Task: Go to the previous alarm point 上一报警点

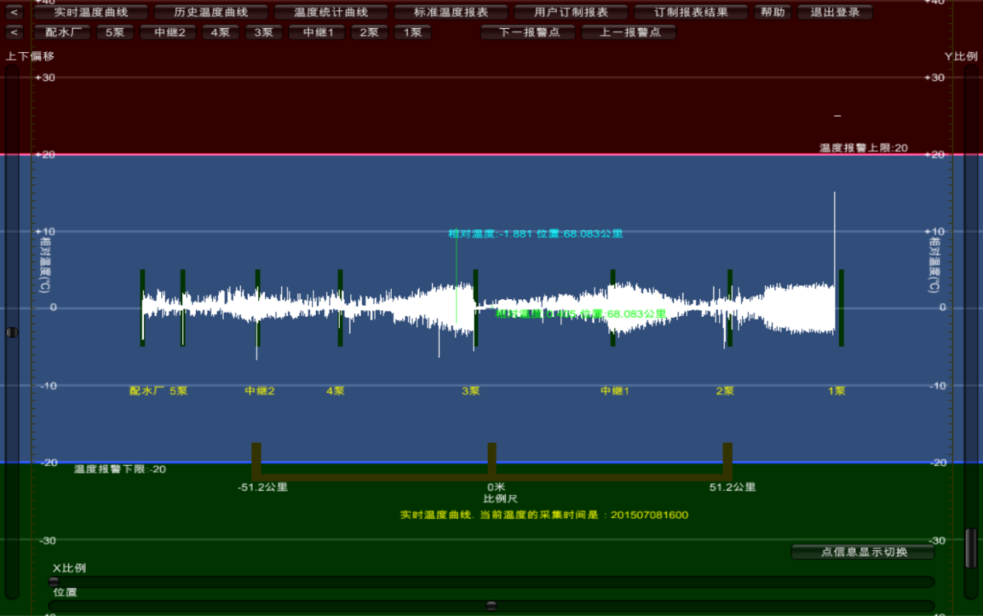Action: point(629,32)
